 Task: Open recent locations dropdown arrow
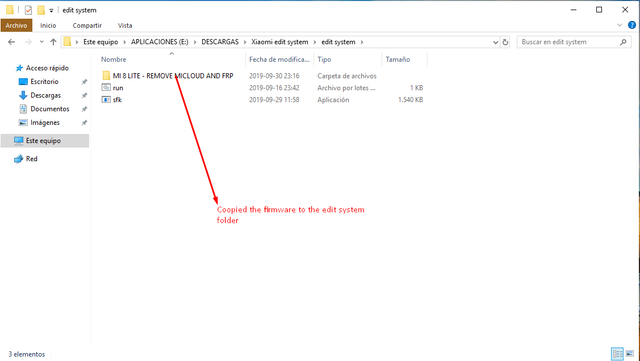click(x=41, y=42)
